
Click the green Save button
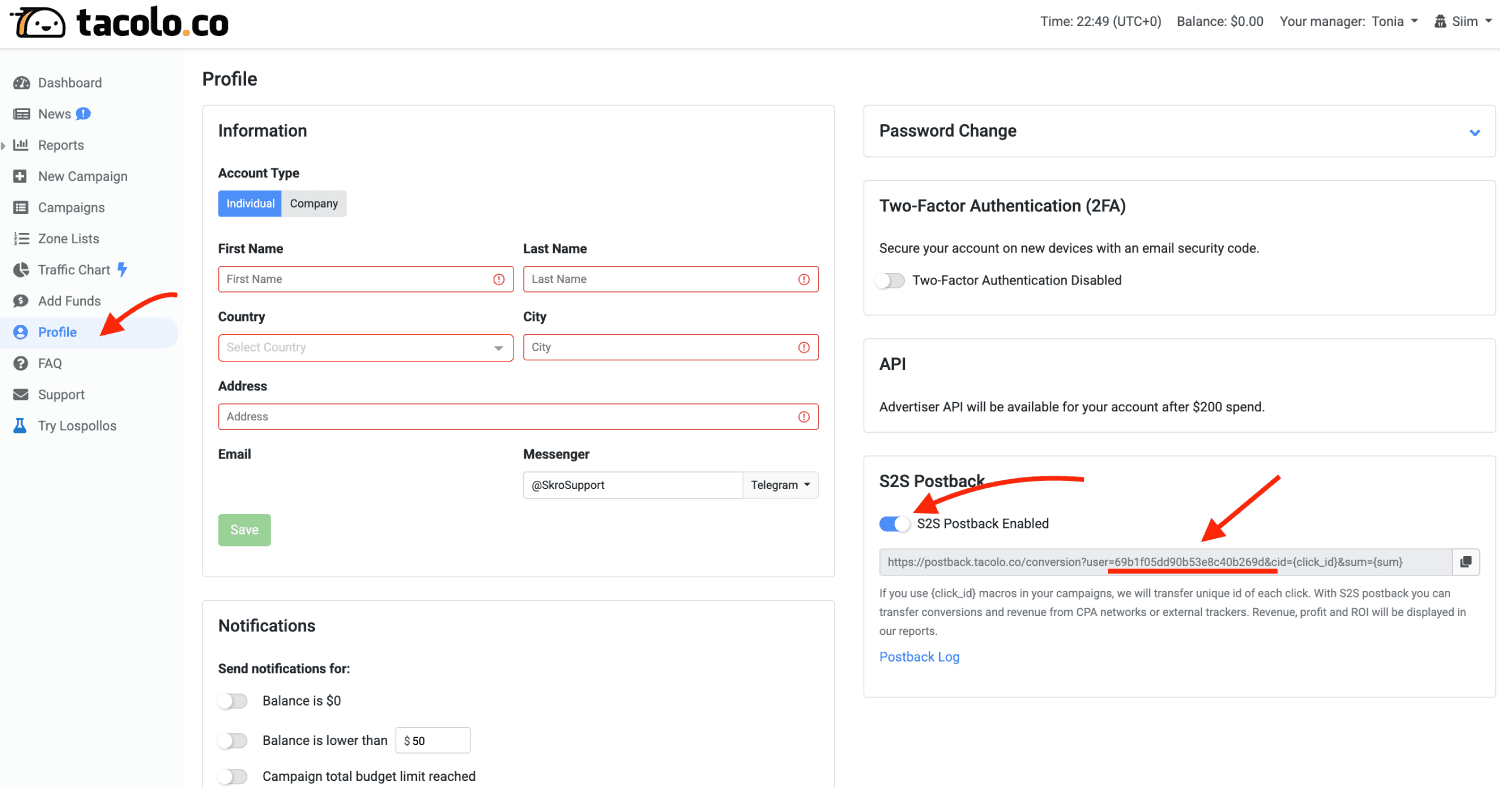pos(244,530)
